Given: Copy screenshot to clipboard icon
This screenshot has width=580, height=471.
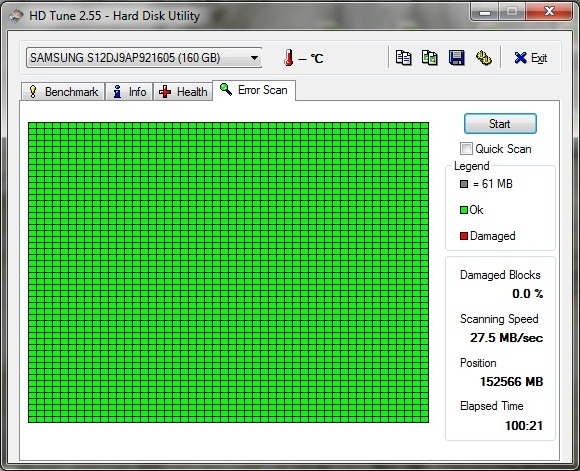Looking at the screenshot, I should tap(430, 58).
